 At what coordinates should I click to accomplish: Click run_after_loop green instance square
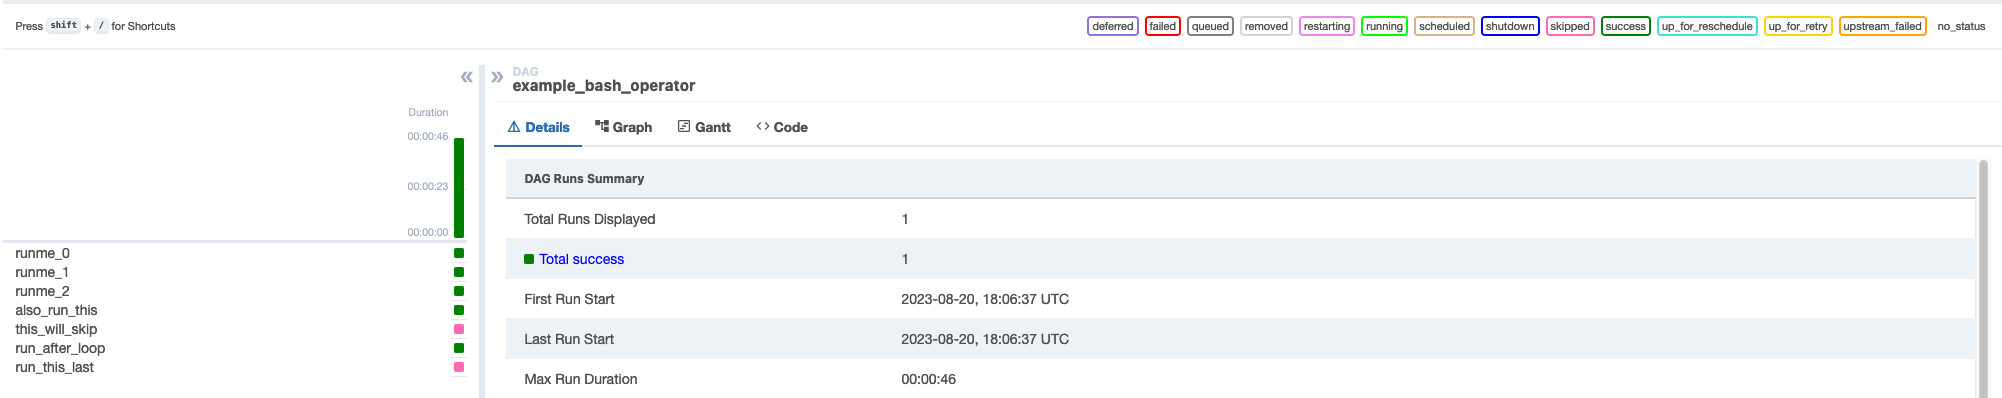[x=459, y=348]
